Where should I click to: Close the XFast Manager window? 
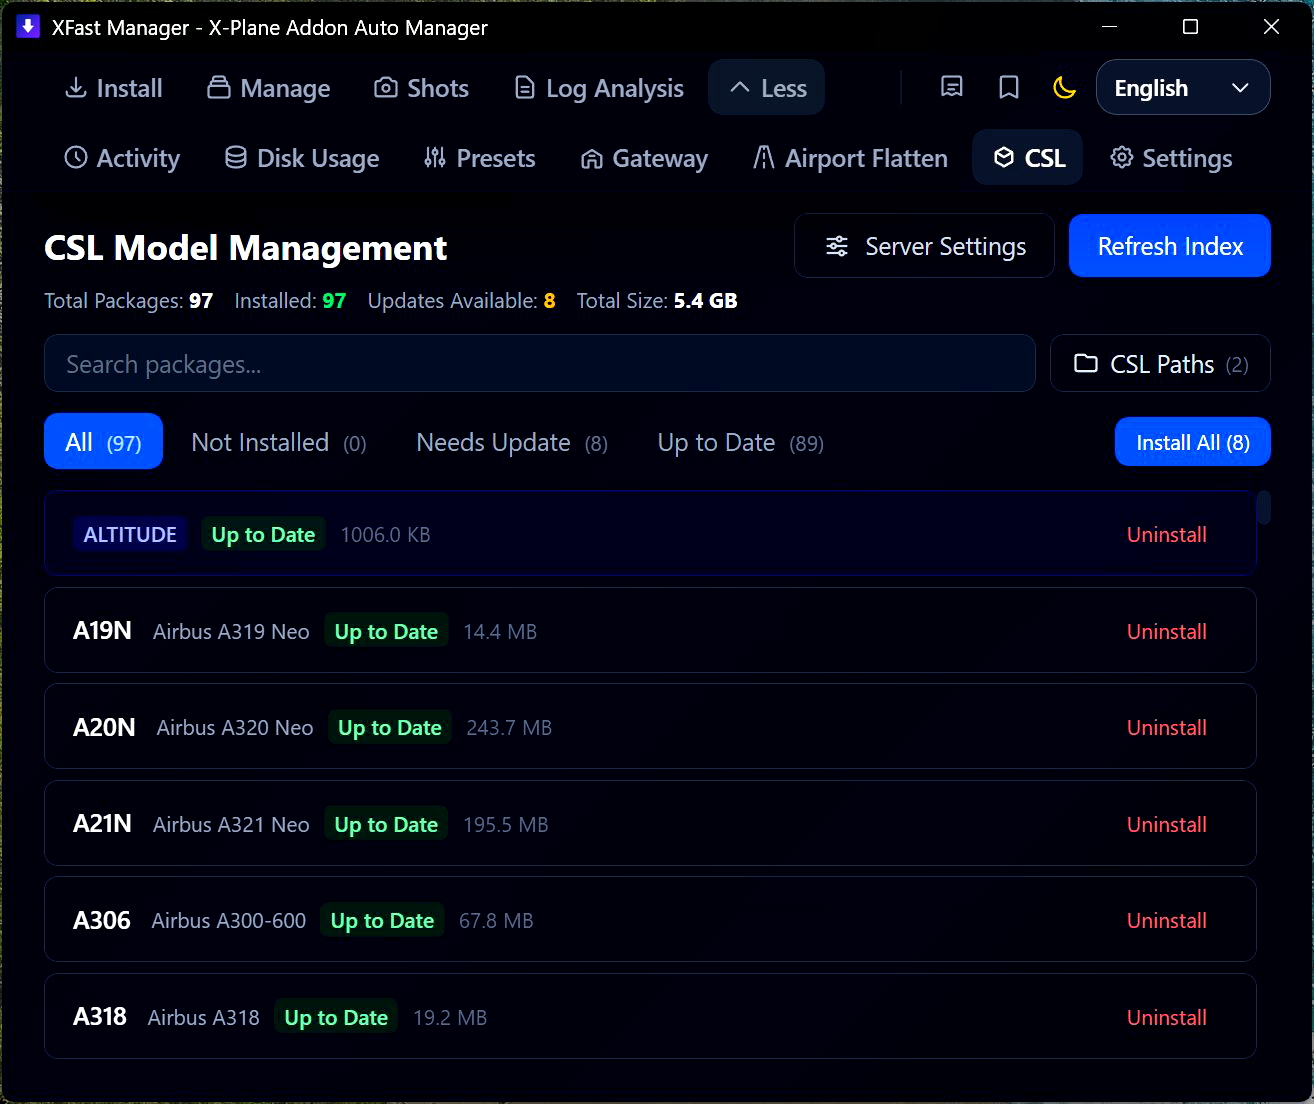pos(1271,27)
